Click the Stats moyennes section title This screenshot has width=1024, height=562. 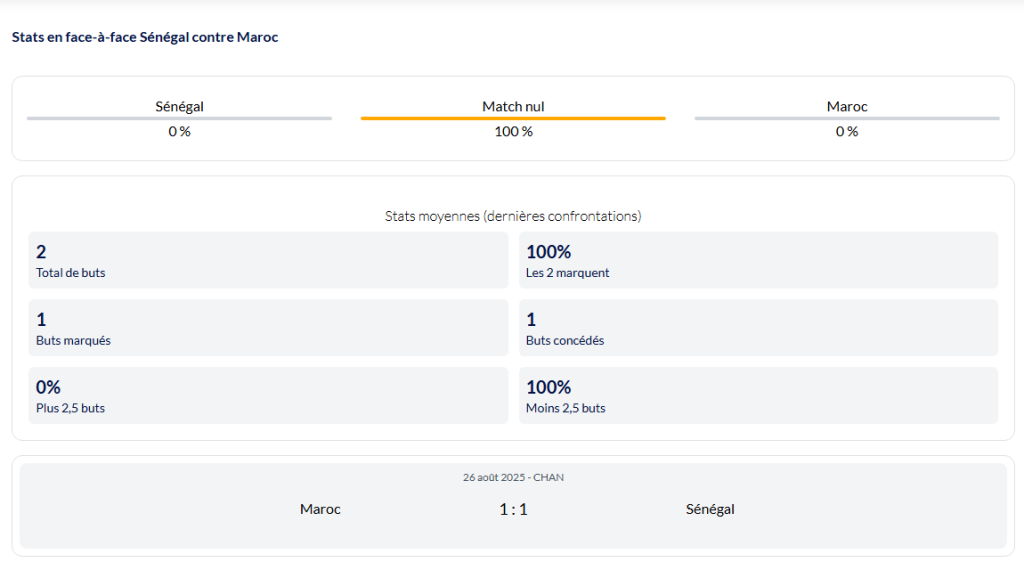(x=513, y=216)
